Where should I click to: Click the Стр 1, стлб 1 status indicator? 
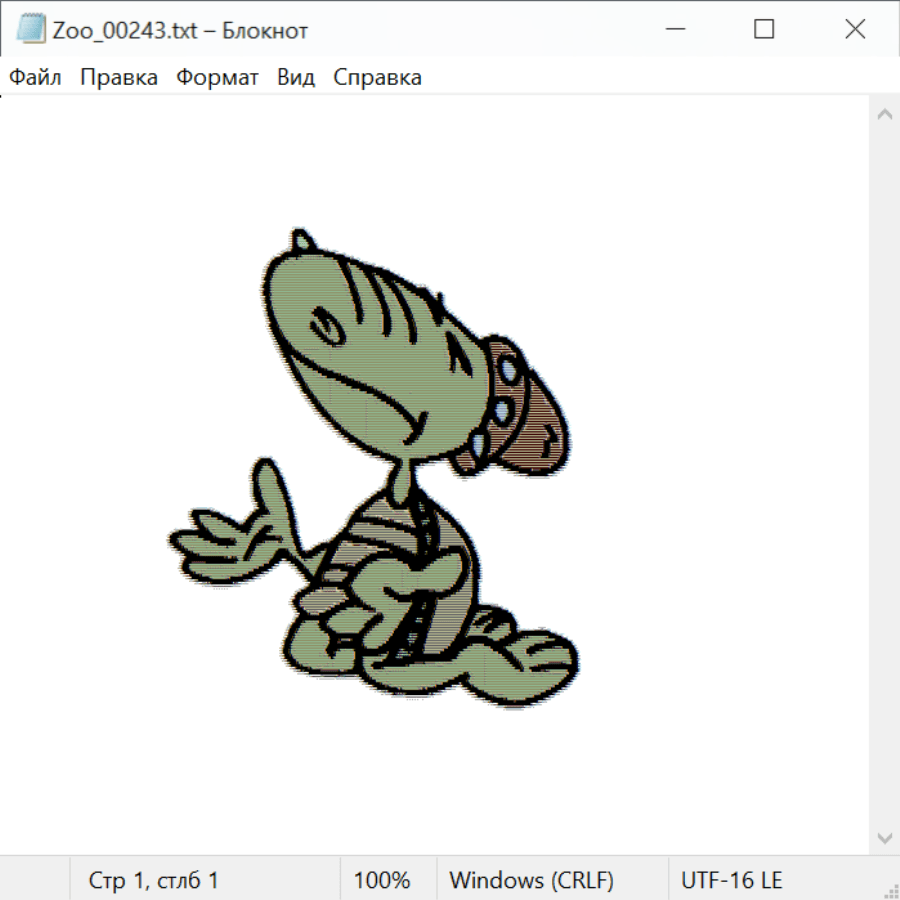(154, 880)
